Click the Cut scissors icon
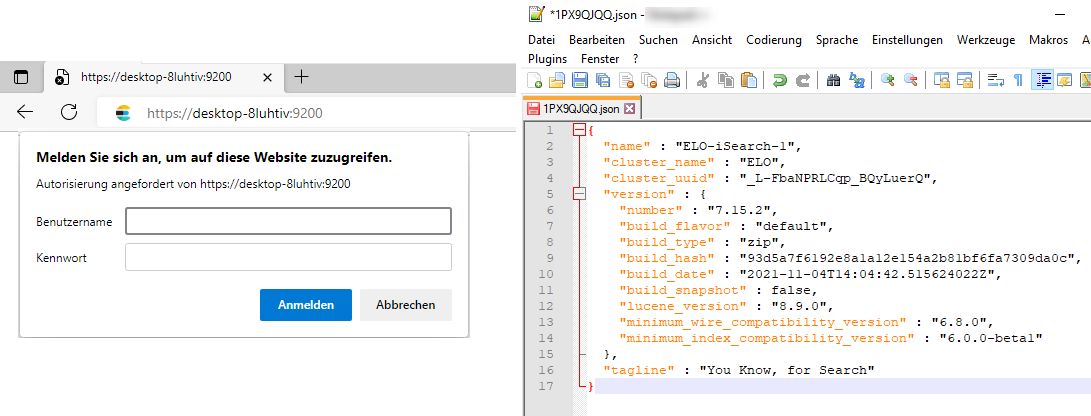 coord(702,81)
